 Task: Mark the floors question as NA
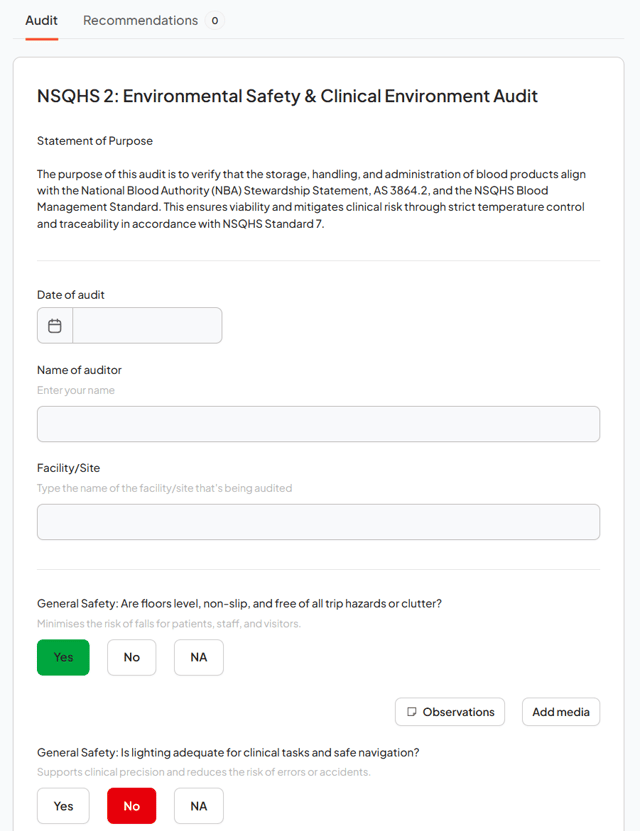(198, 657)
